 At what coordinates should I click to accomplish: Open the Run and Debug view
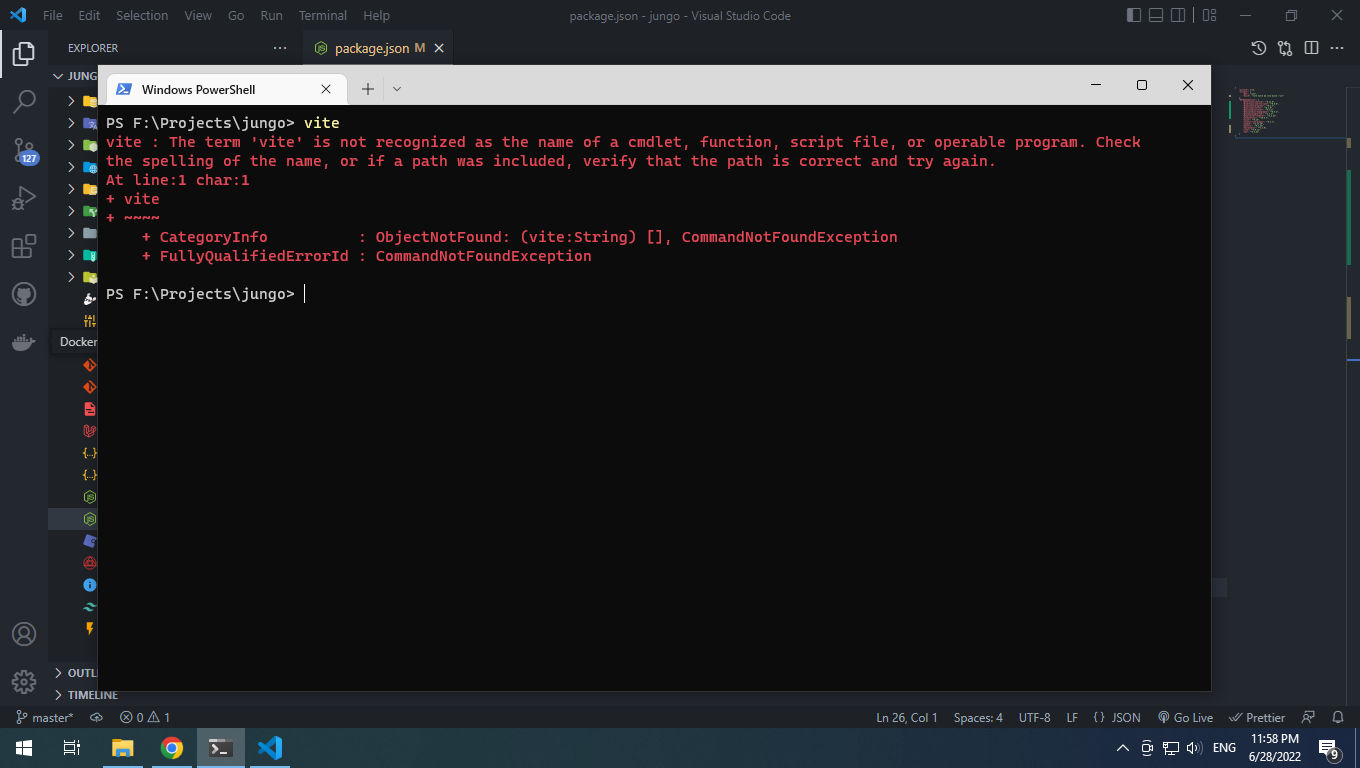[x=24, y=198]
